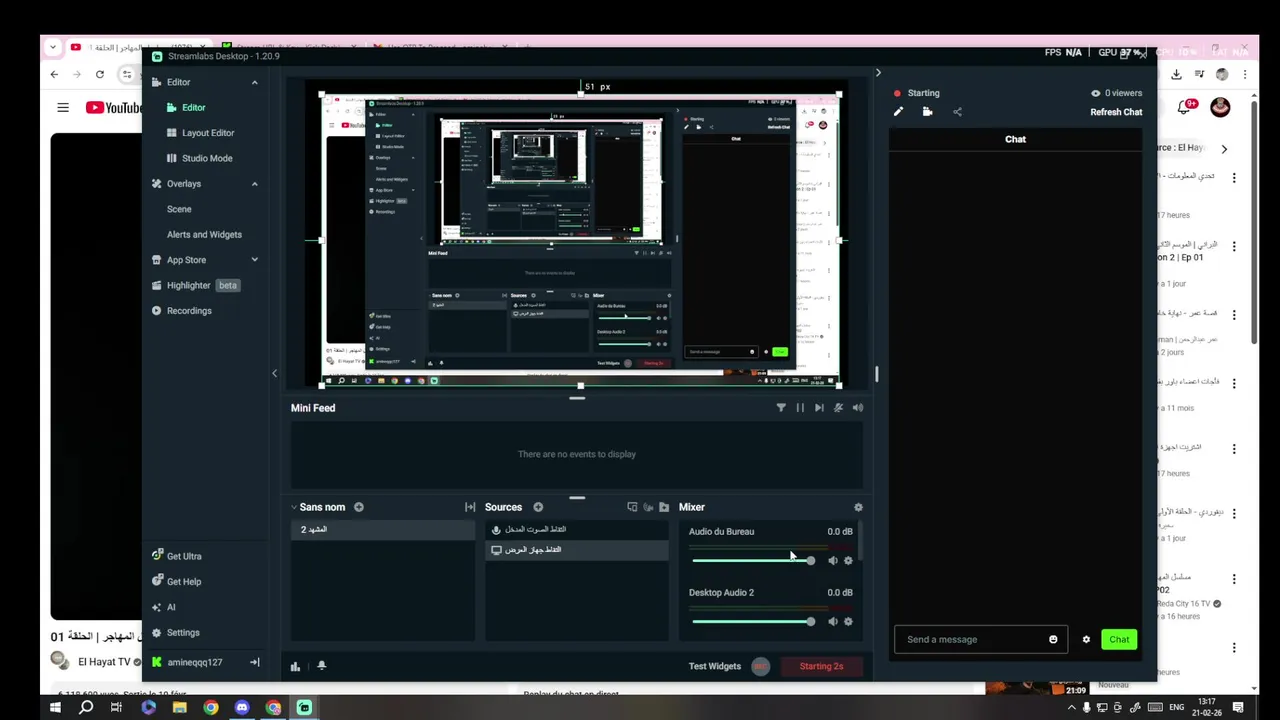Viewport: 1280px width, 720px height.
Task: Add a new scene with plus icon
Action: (358, 507)
